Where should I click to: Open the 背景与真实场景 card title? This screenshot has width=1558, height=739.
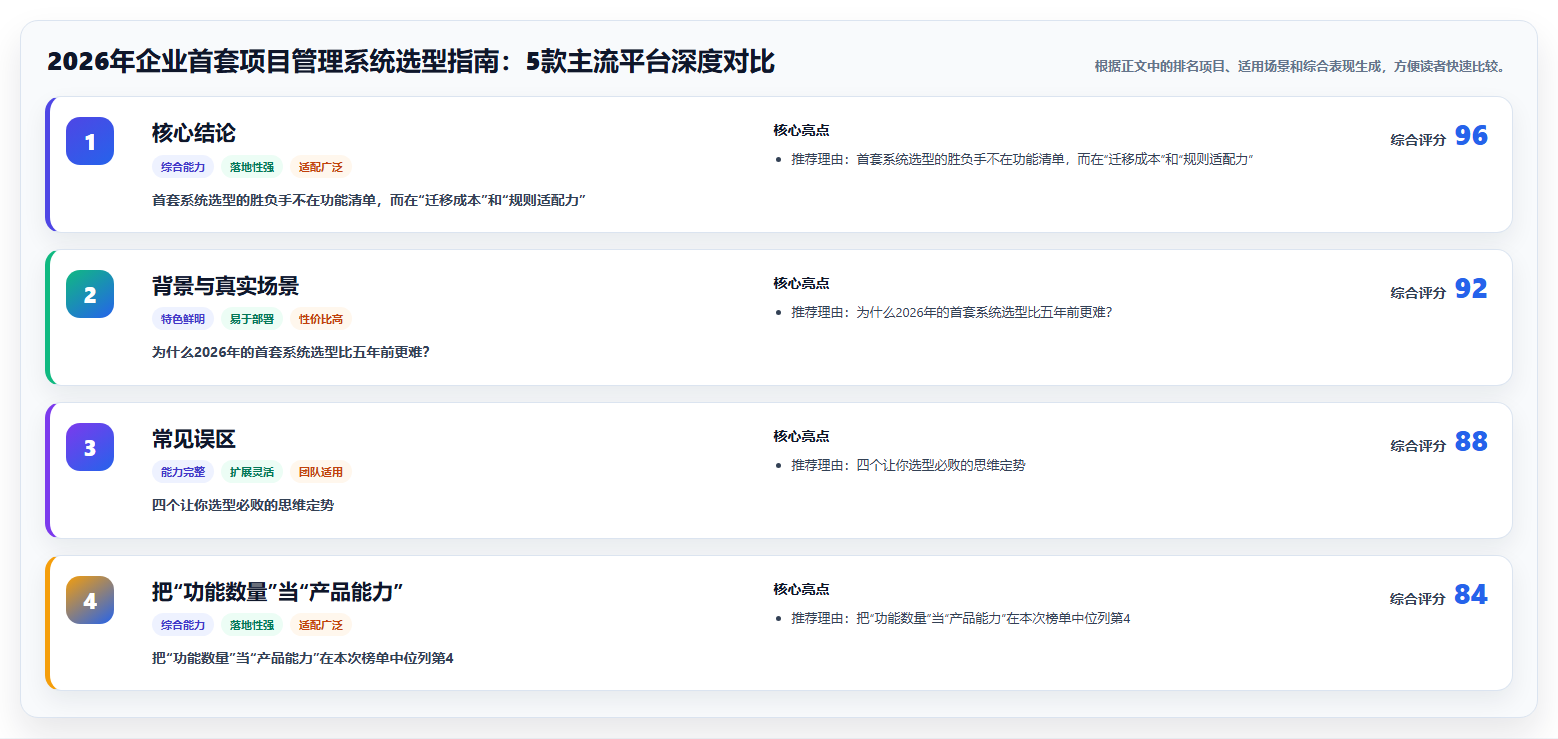pos(225,286)
